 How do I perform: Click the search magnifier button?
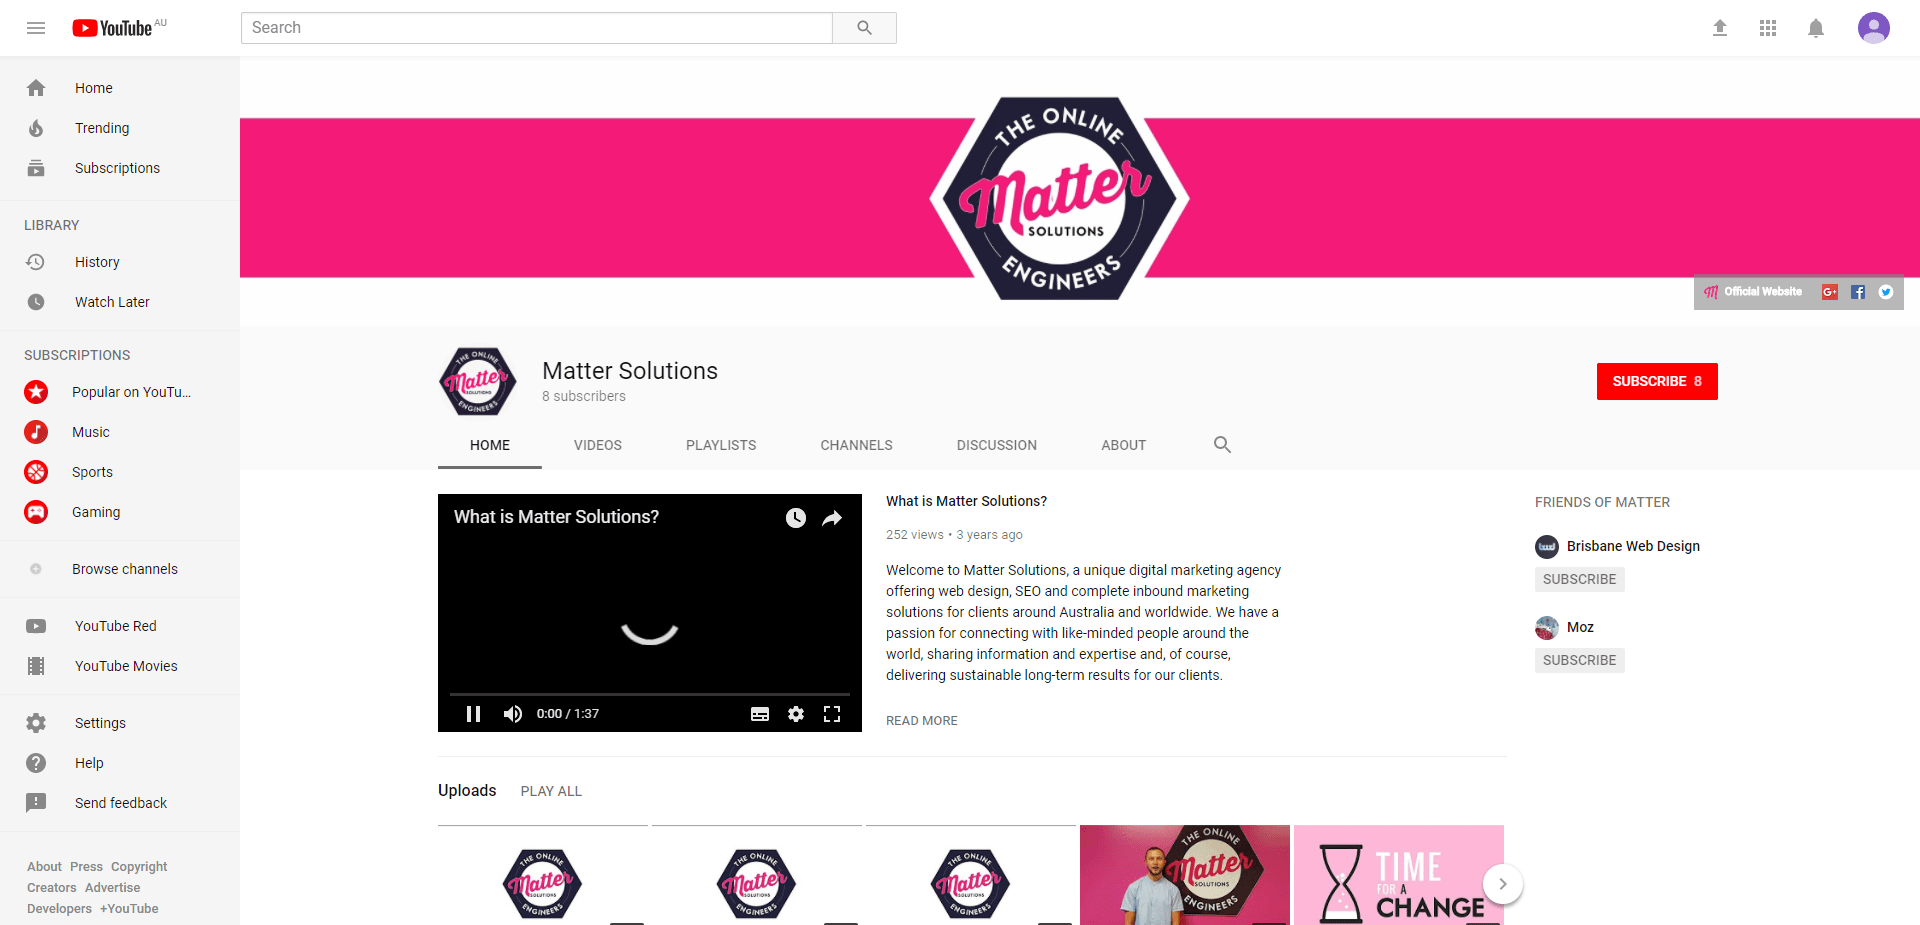click(864, 28)
